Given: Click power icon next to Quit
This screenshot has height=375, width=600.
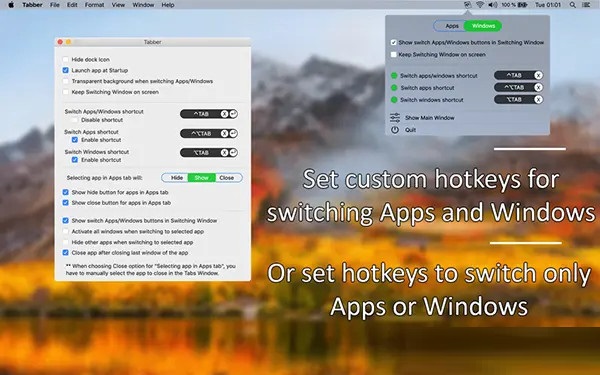Looking at the screenshot, I should pos(395,130).
